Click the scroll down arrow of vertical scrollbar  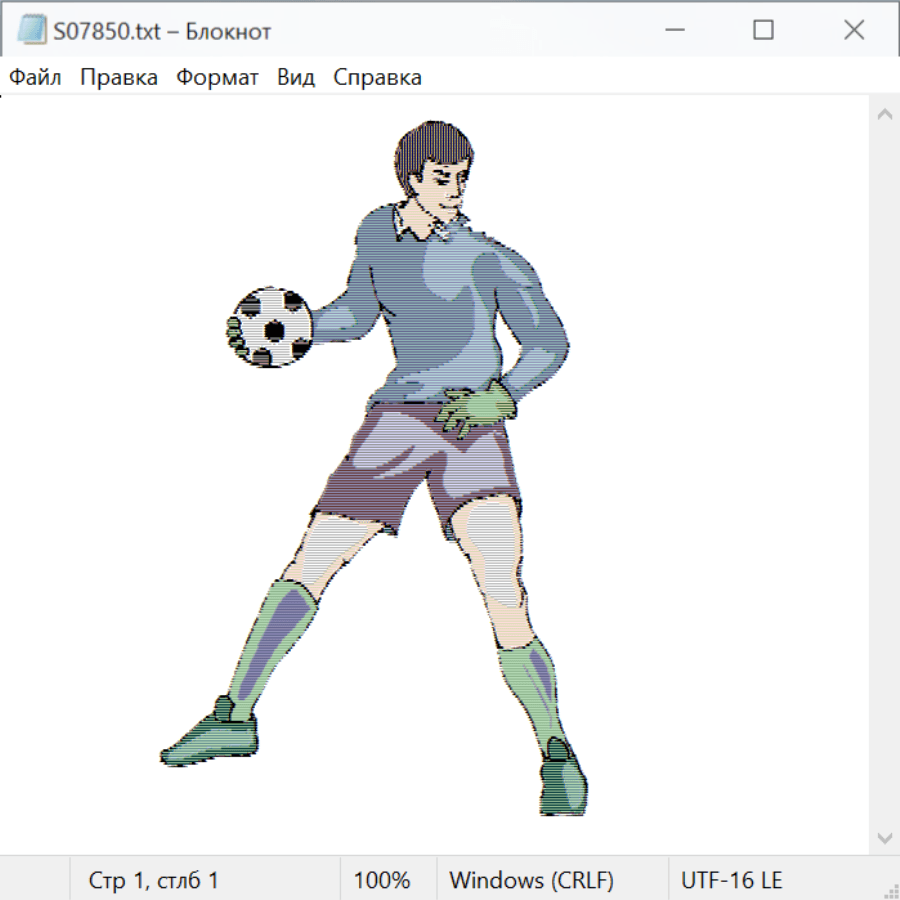pos(884,837)
